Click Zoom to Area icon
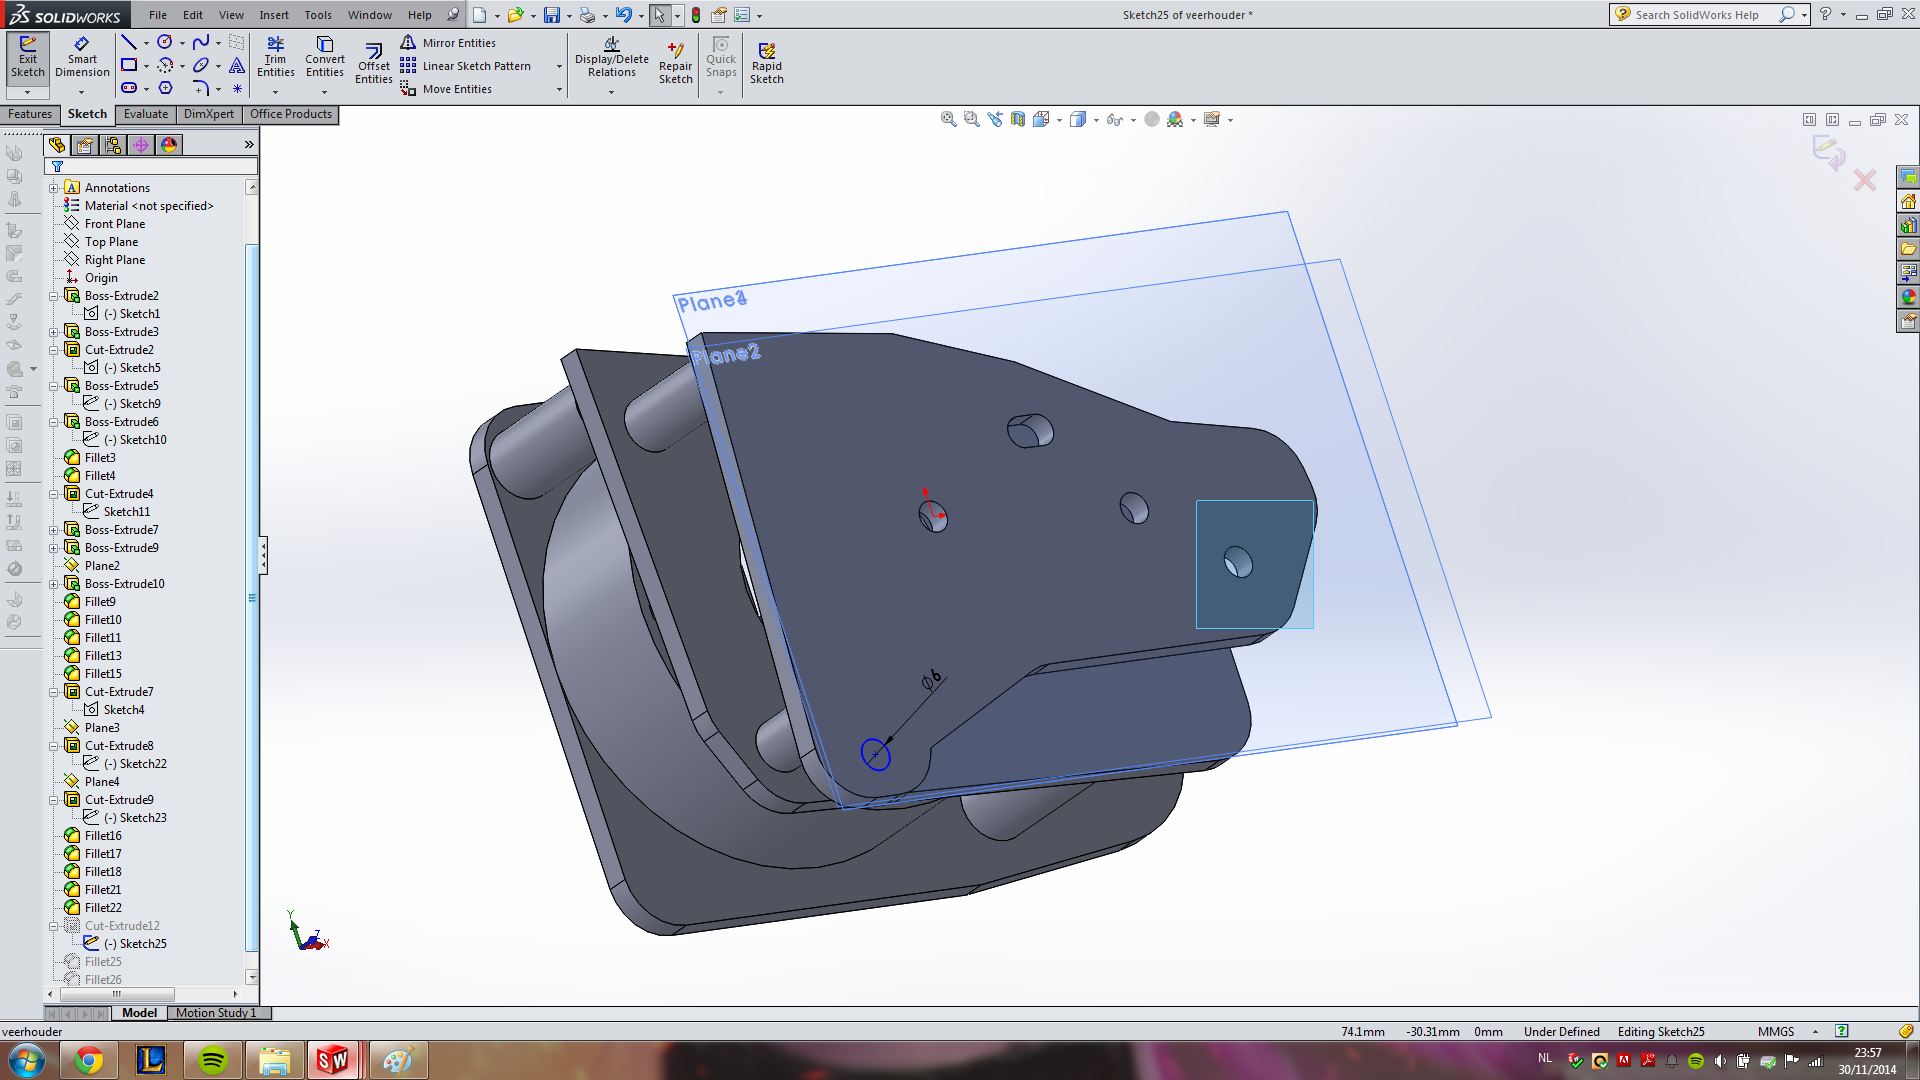Screen dimensions: 1920x1080 (x=971, y=119)
